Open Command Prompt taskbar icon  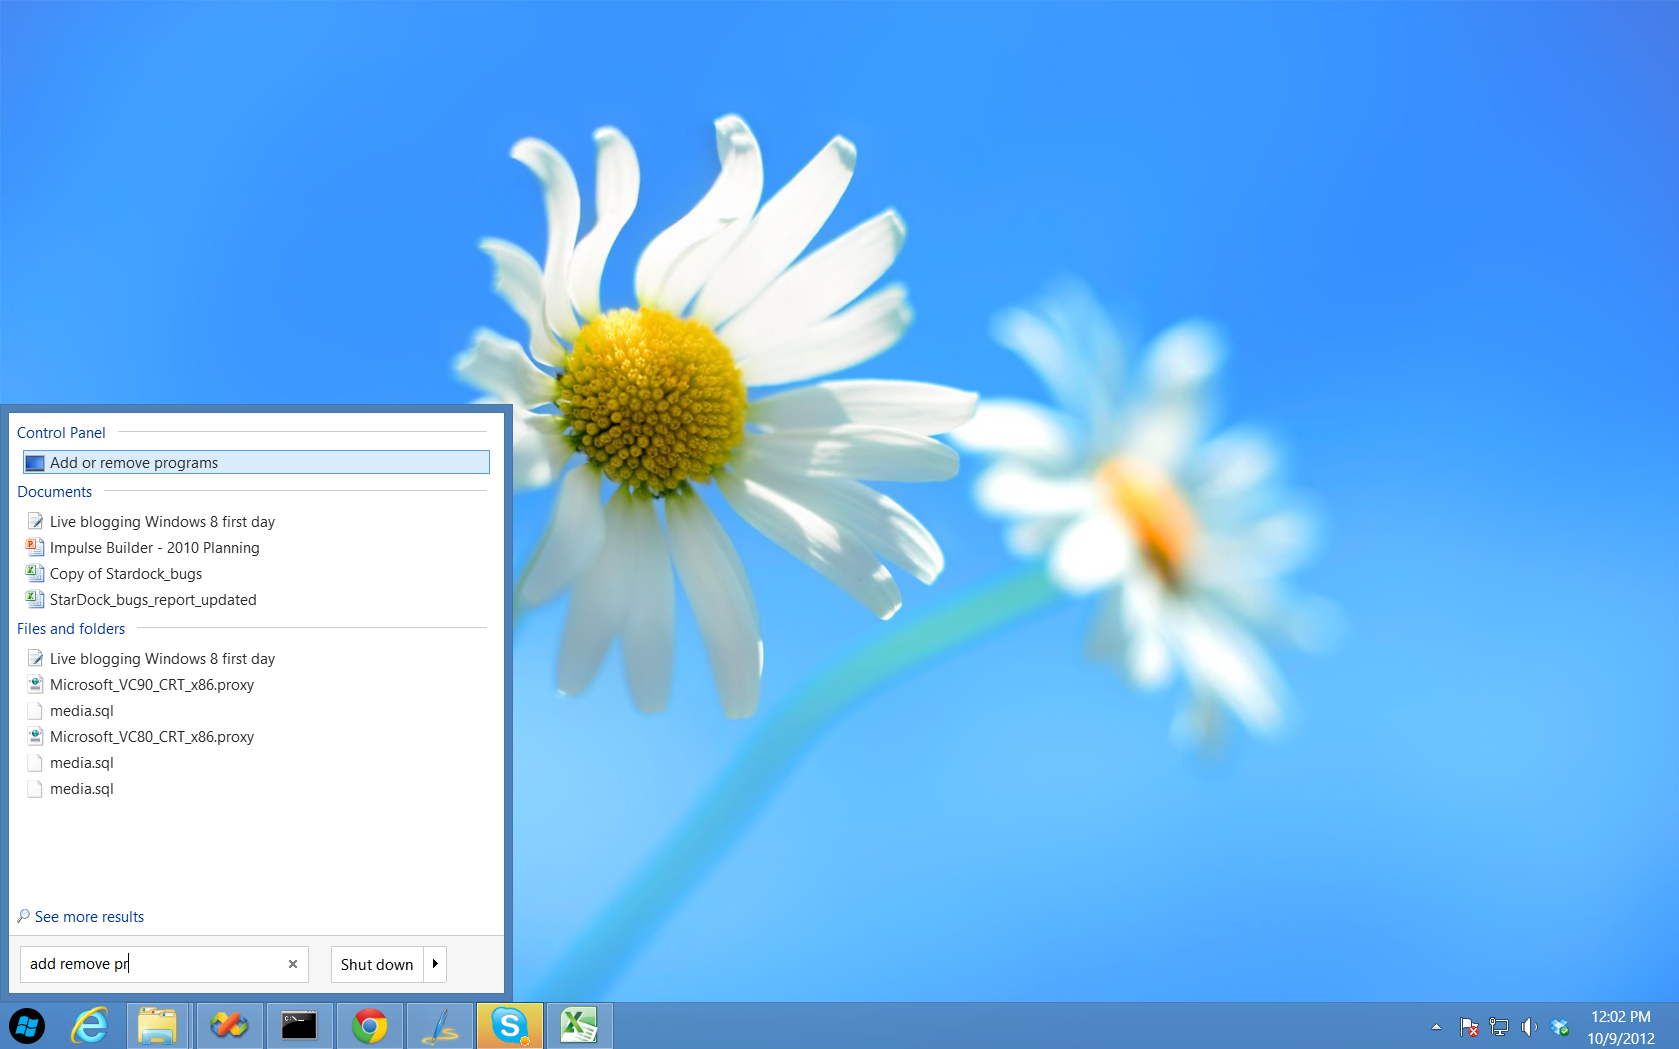[x=299, y=1026]
